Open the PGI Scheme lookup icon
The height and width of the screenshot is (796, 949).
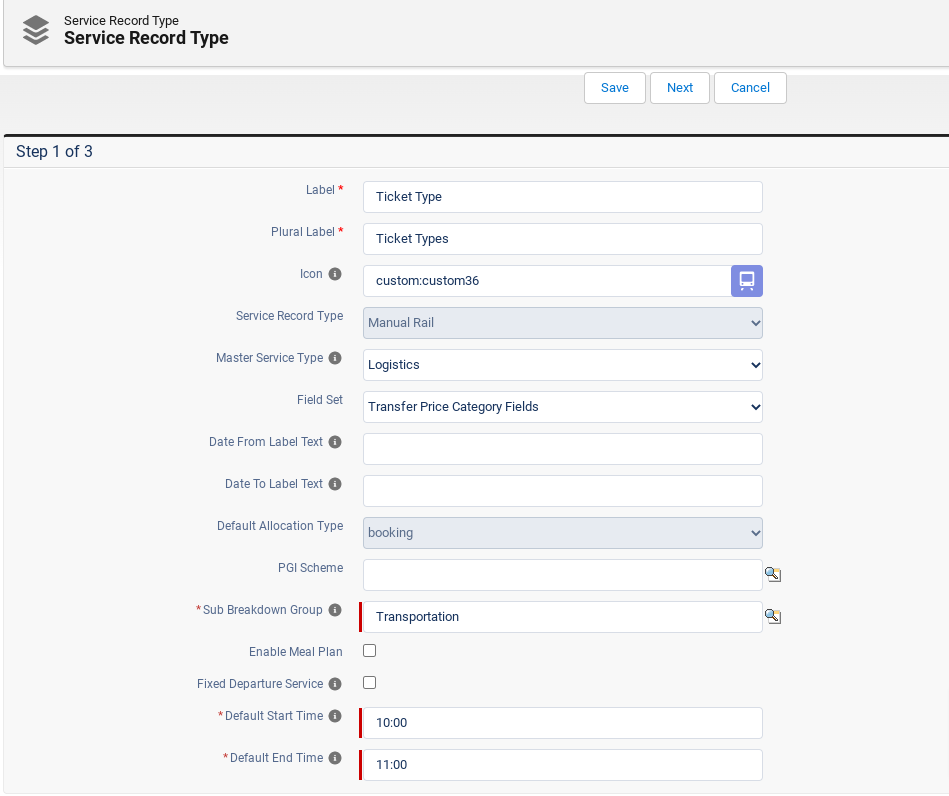click(772, 574)
